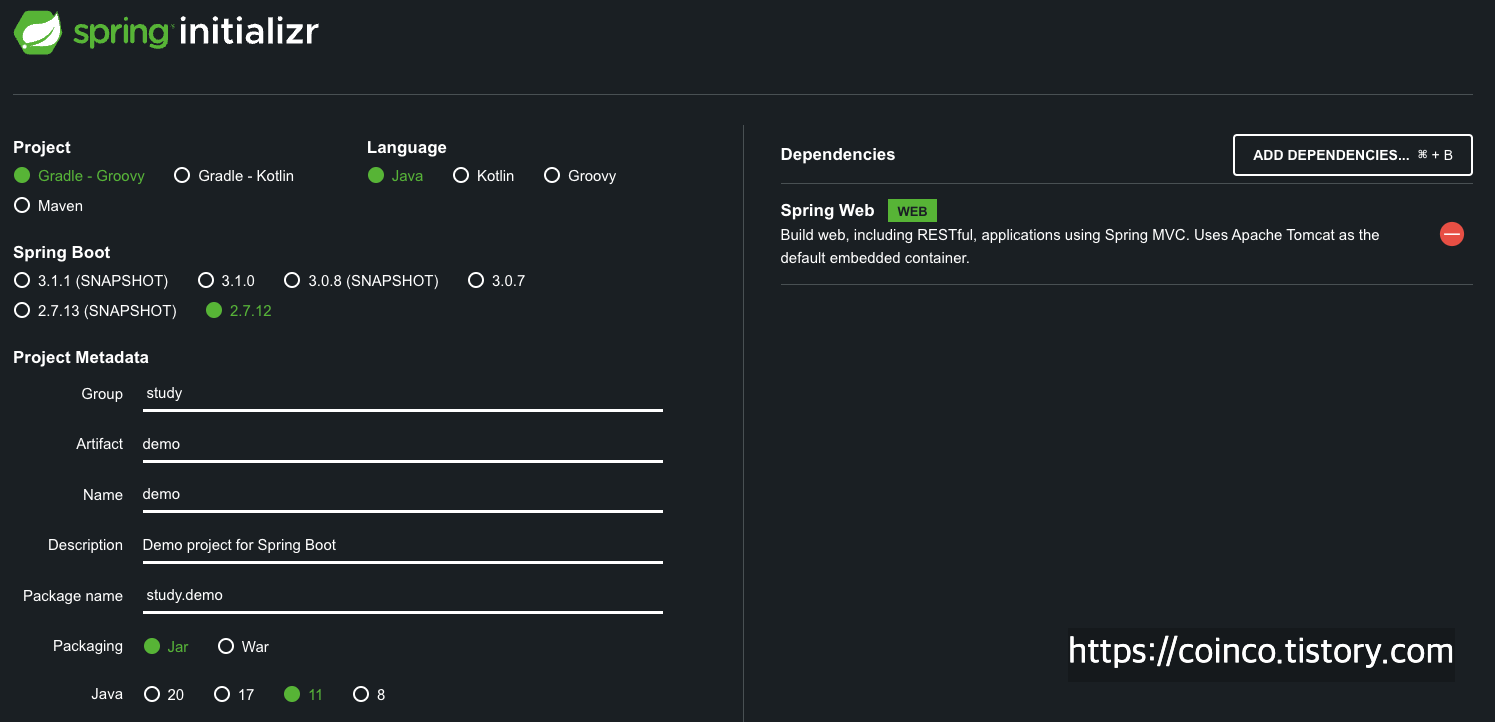Image resolution: width=1495 pixels, height=722 pixels.
Task: Select Gradle - Groovy project type
Action: pos(79,175)
